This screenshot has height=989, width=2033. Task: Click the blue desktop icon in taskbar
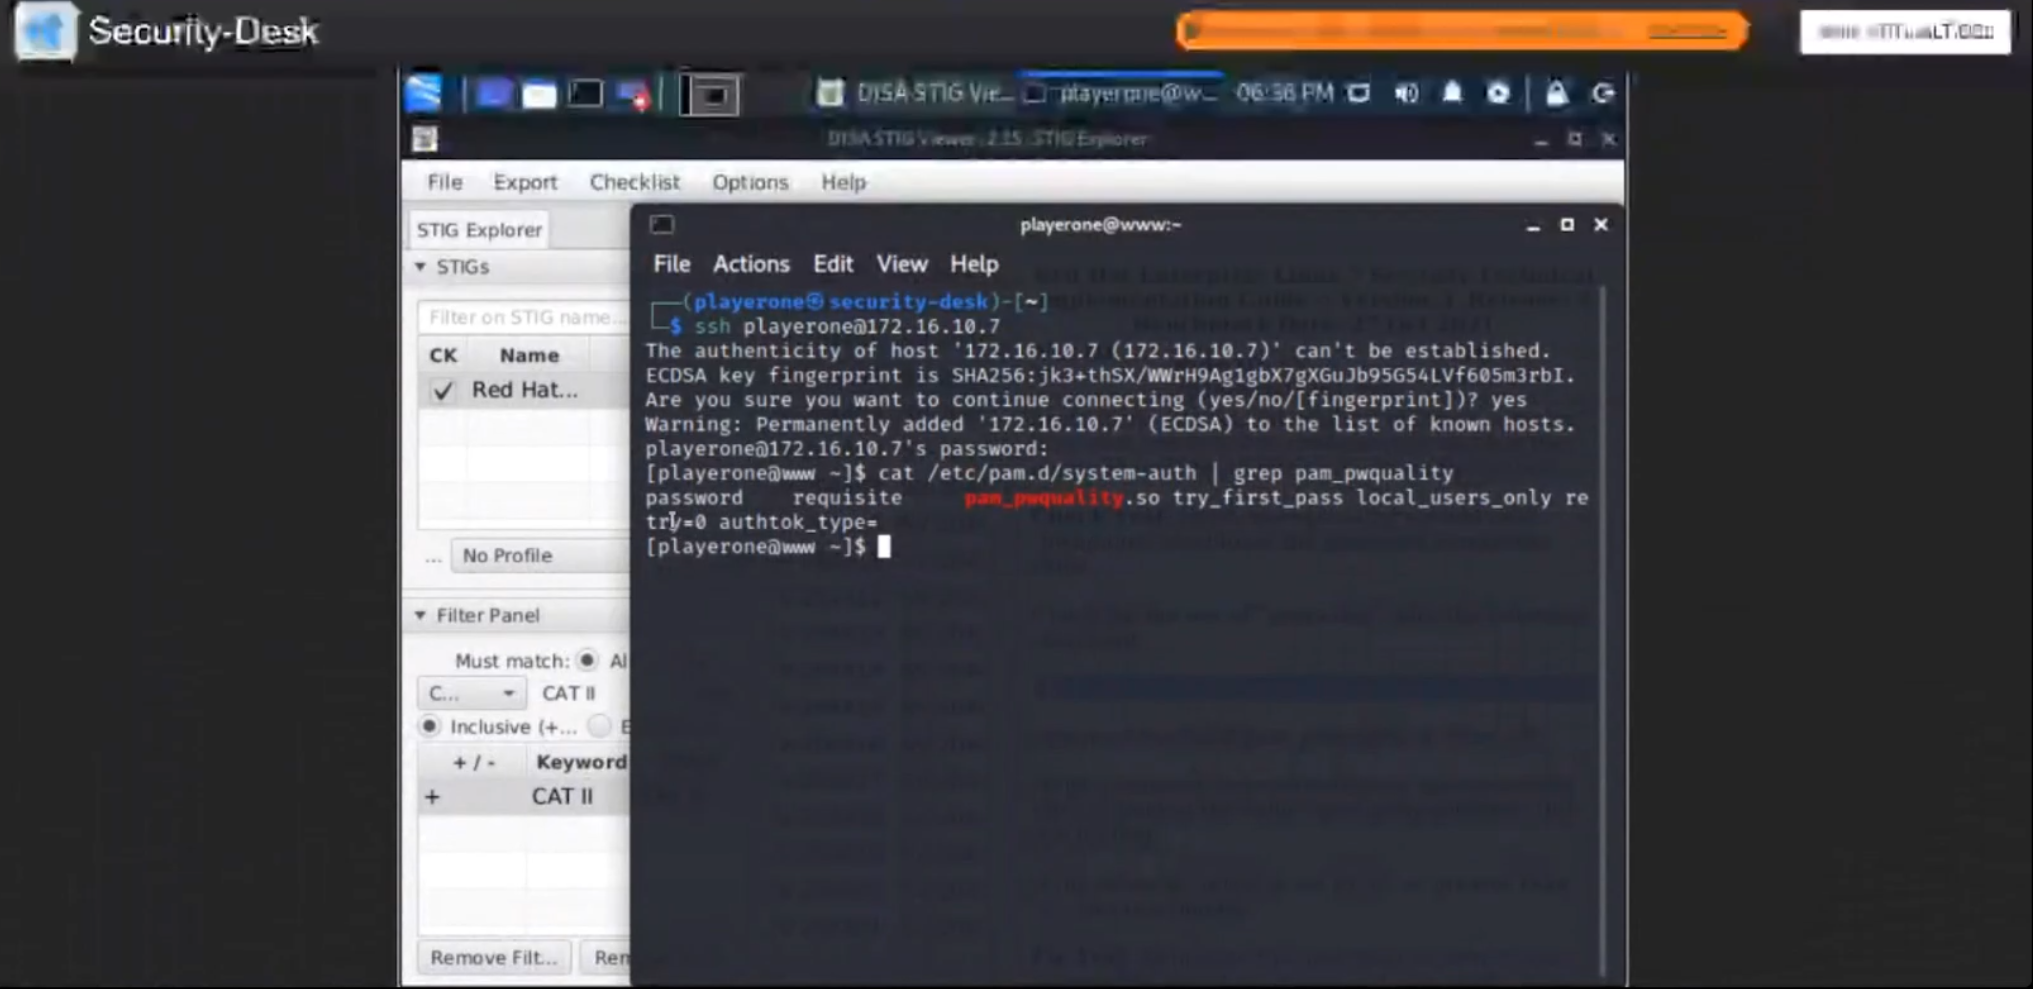(492, 94)
